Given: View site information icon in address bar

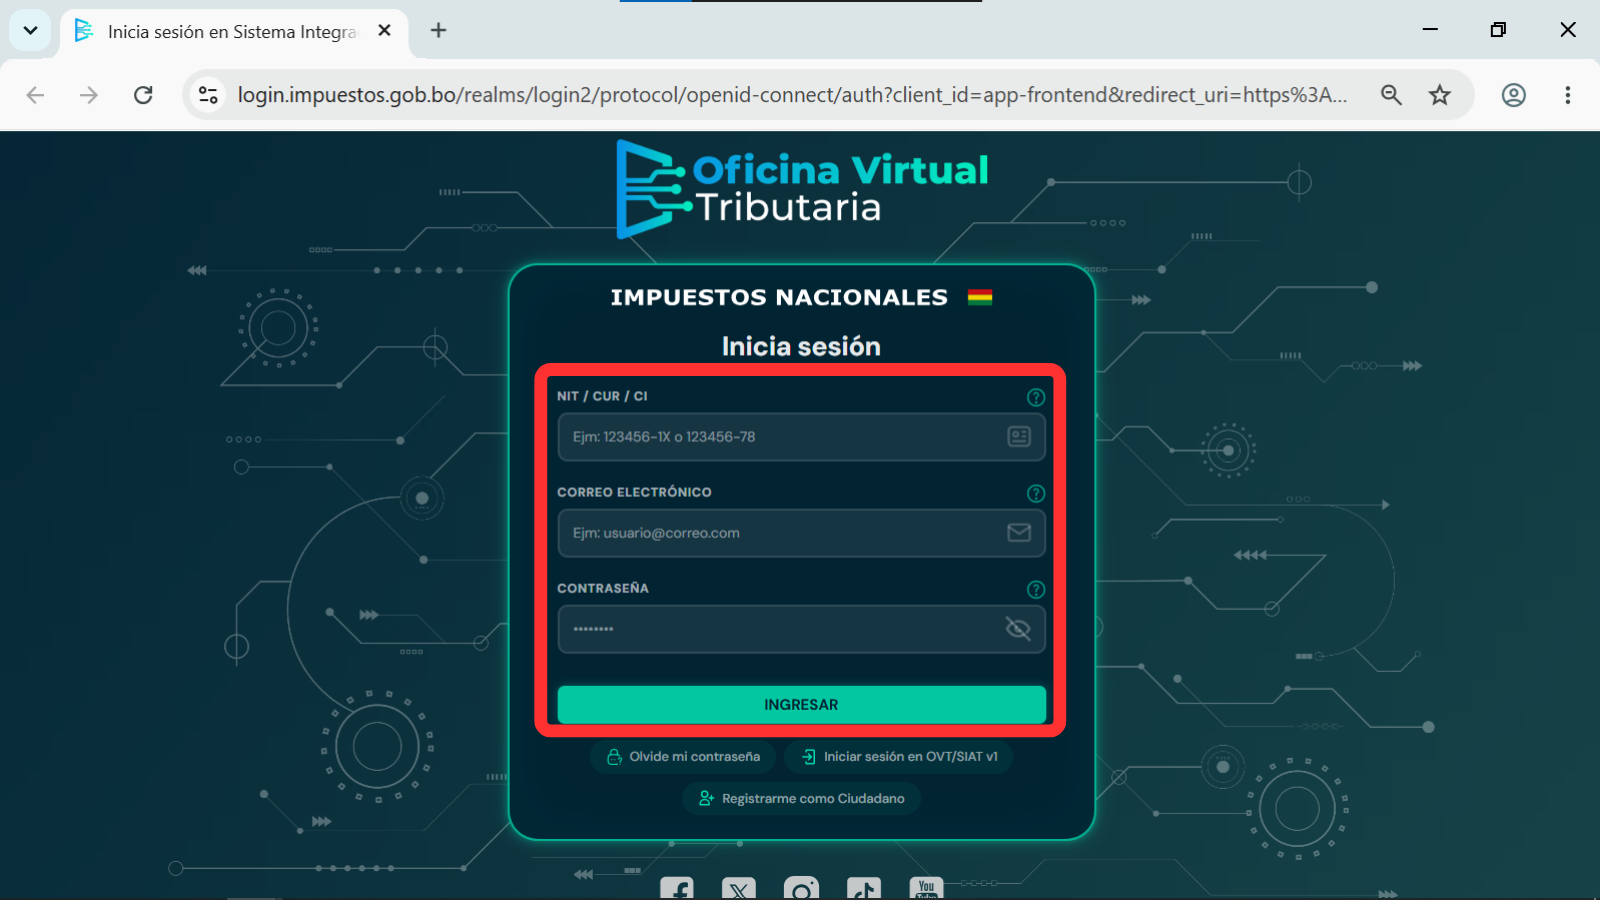Looking at the screenshot, I should 208,95.
